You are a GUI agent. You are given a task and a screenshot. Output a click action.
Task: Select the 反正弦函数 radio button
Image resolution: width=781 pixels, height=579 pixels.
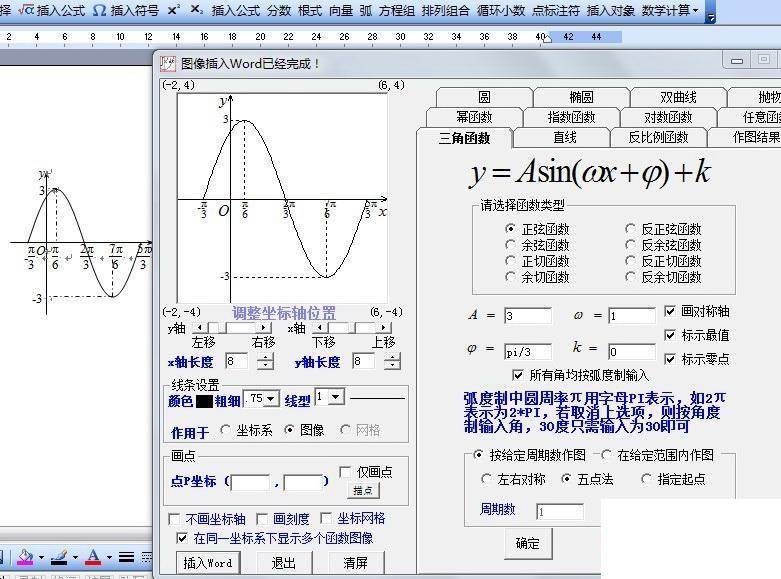point(630,229)
